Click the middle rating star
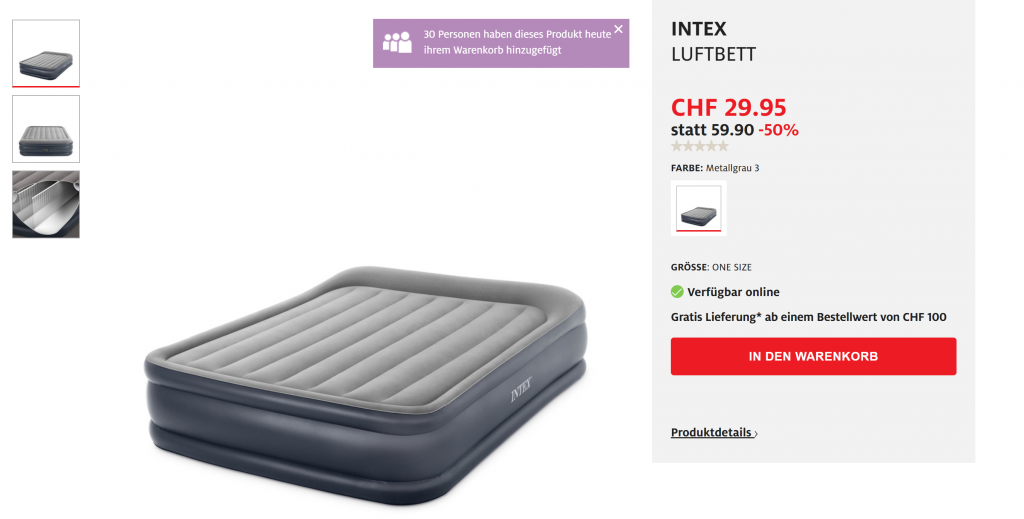1024x519 pixels. point(699,146)
